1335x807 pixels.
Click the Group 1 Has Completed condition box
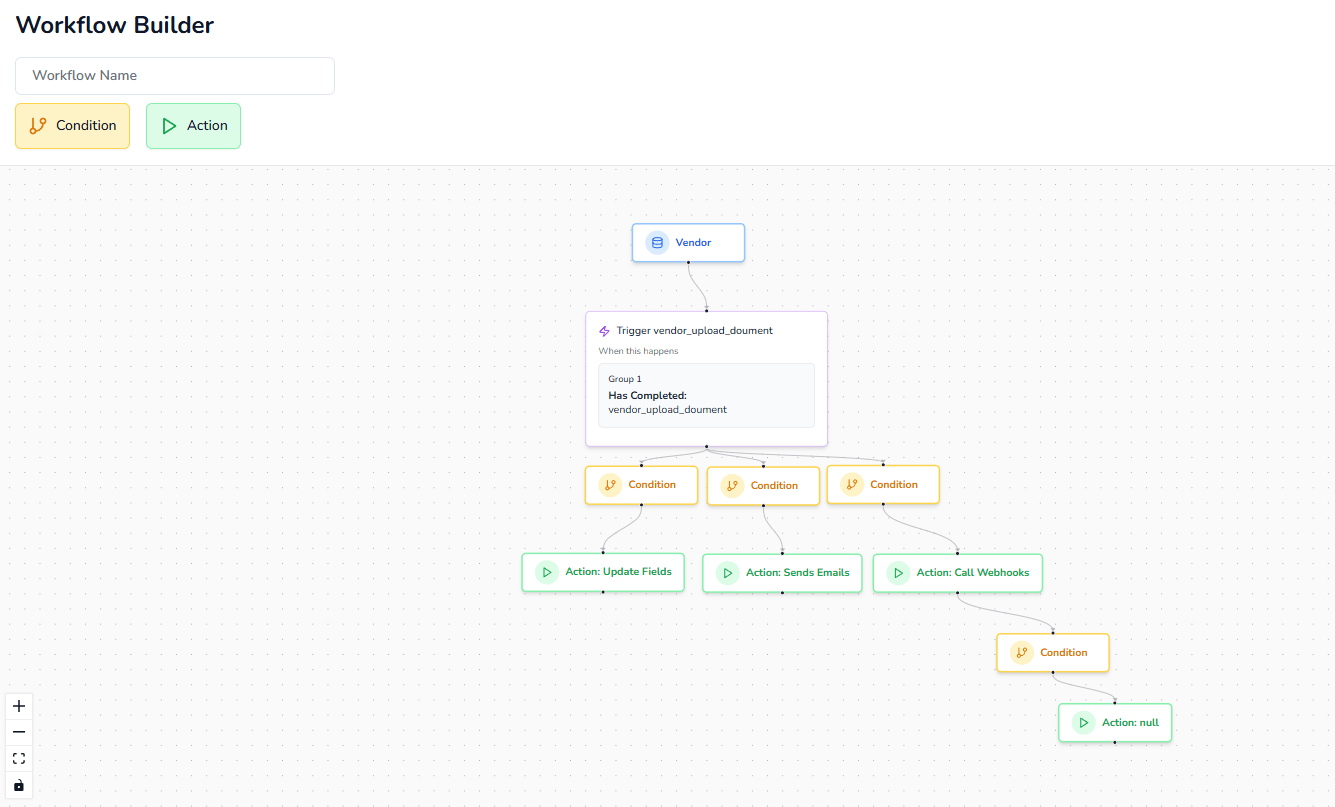(706, 395)
